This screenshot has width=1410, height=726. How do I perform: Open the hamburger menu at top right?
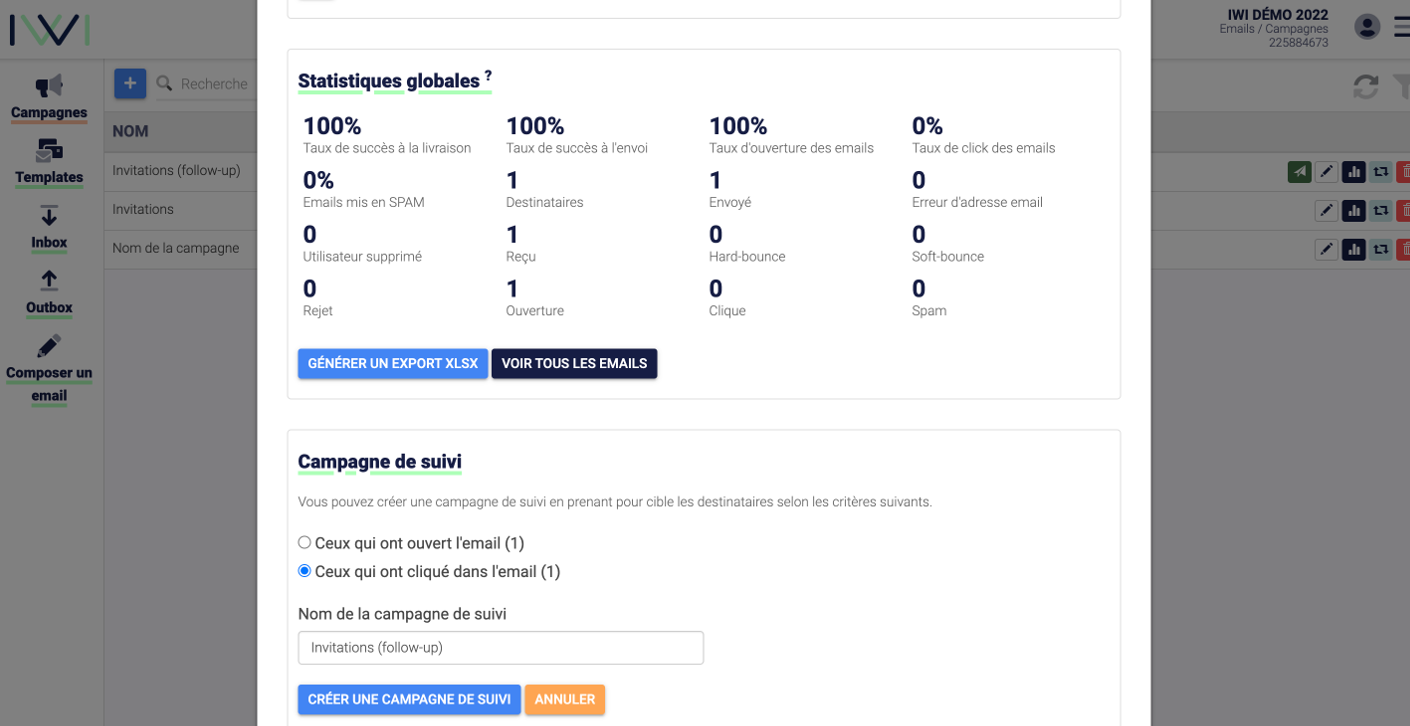point(1402,27)
